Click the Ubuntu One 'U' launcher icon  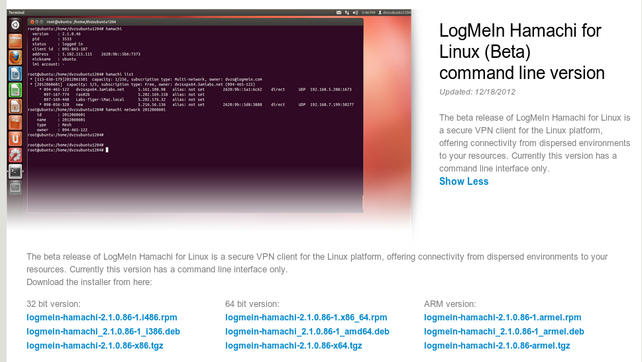pos(15,139)
